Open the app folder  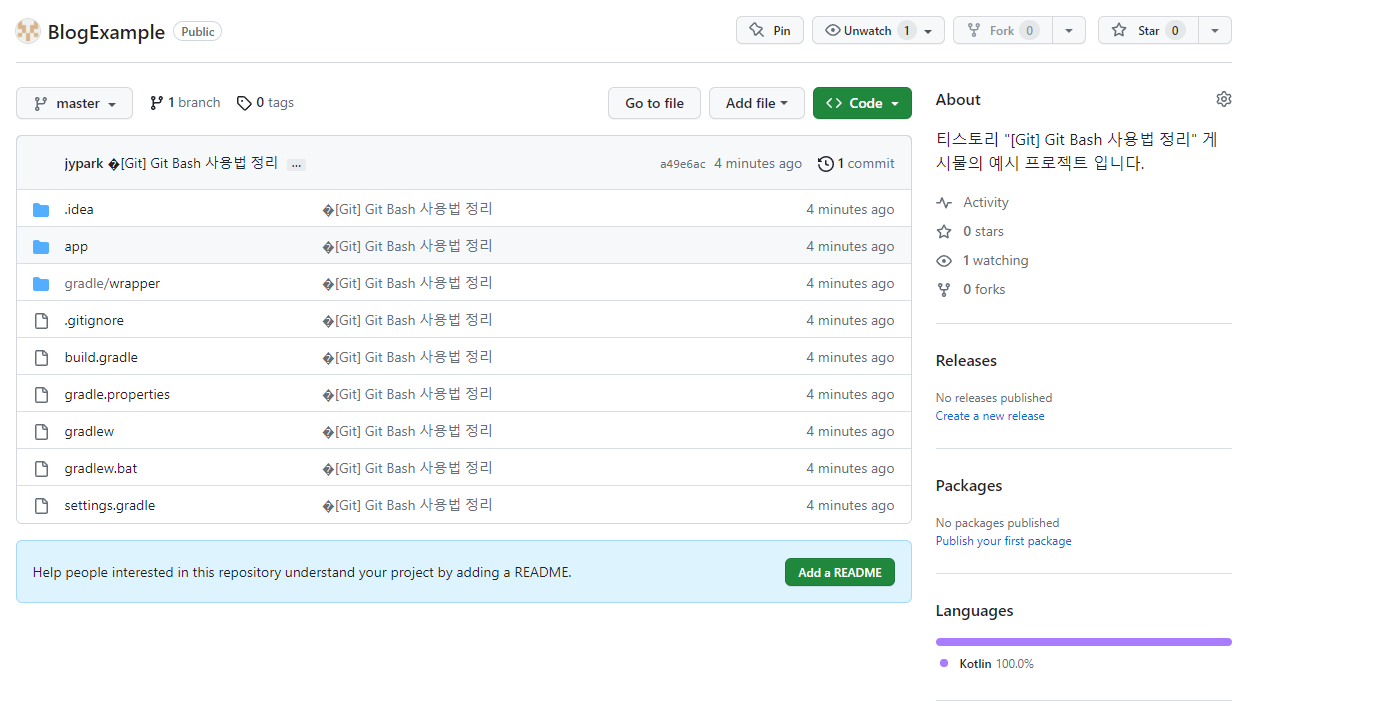pos(76,247)
